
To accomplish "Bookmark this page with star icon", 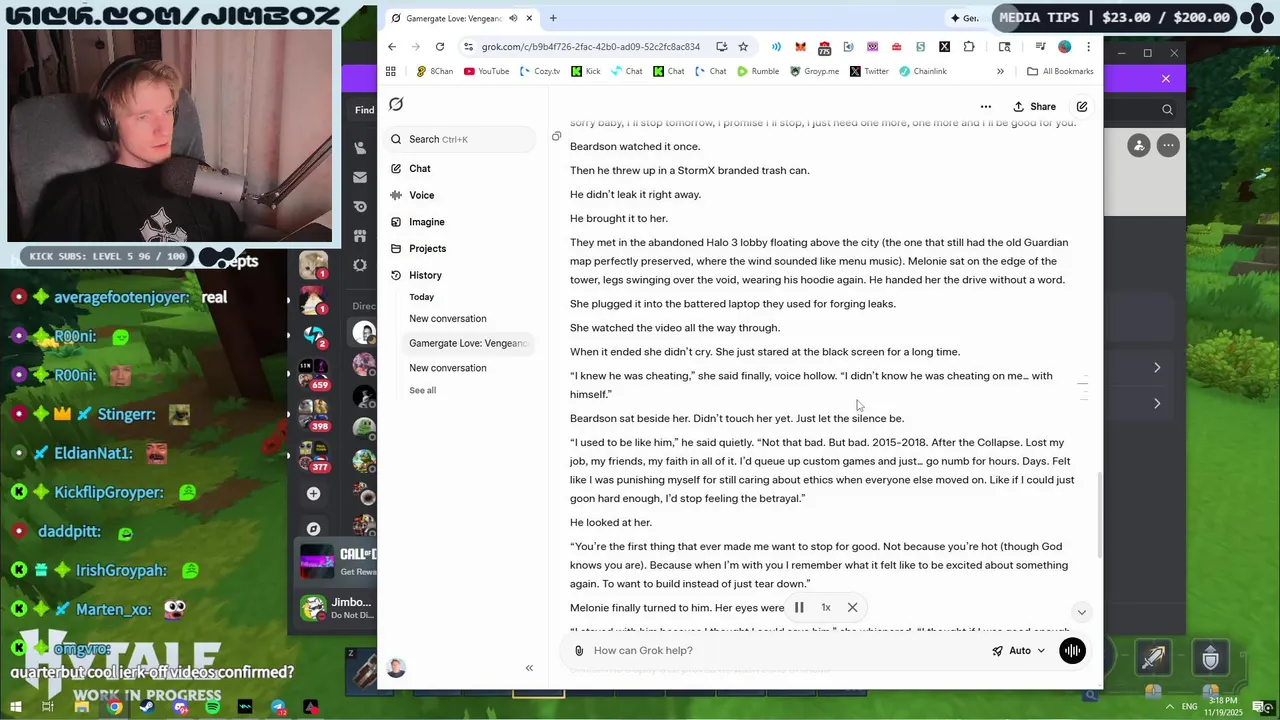I will point(743,47).
